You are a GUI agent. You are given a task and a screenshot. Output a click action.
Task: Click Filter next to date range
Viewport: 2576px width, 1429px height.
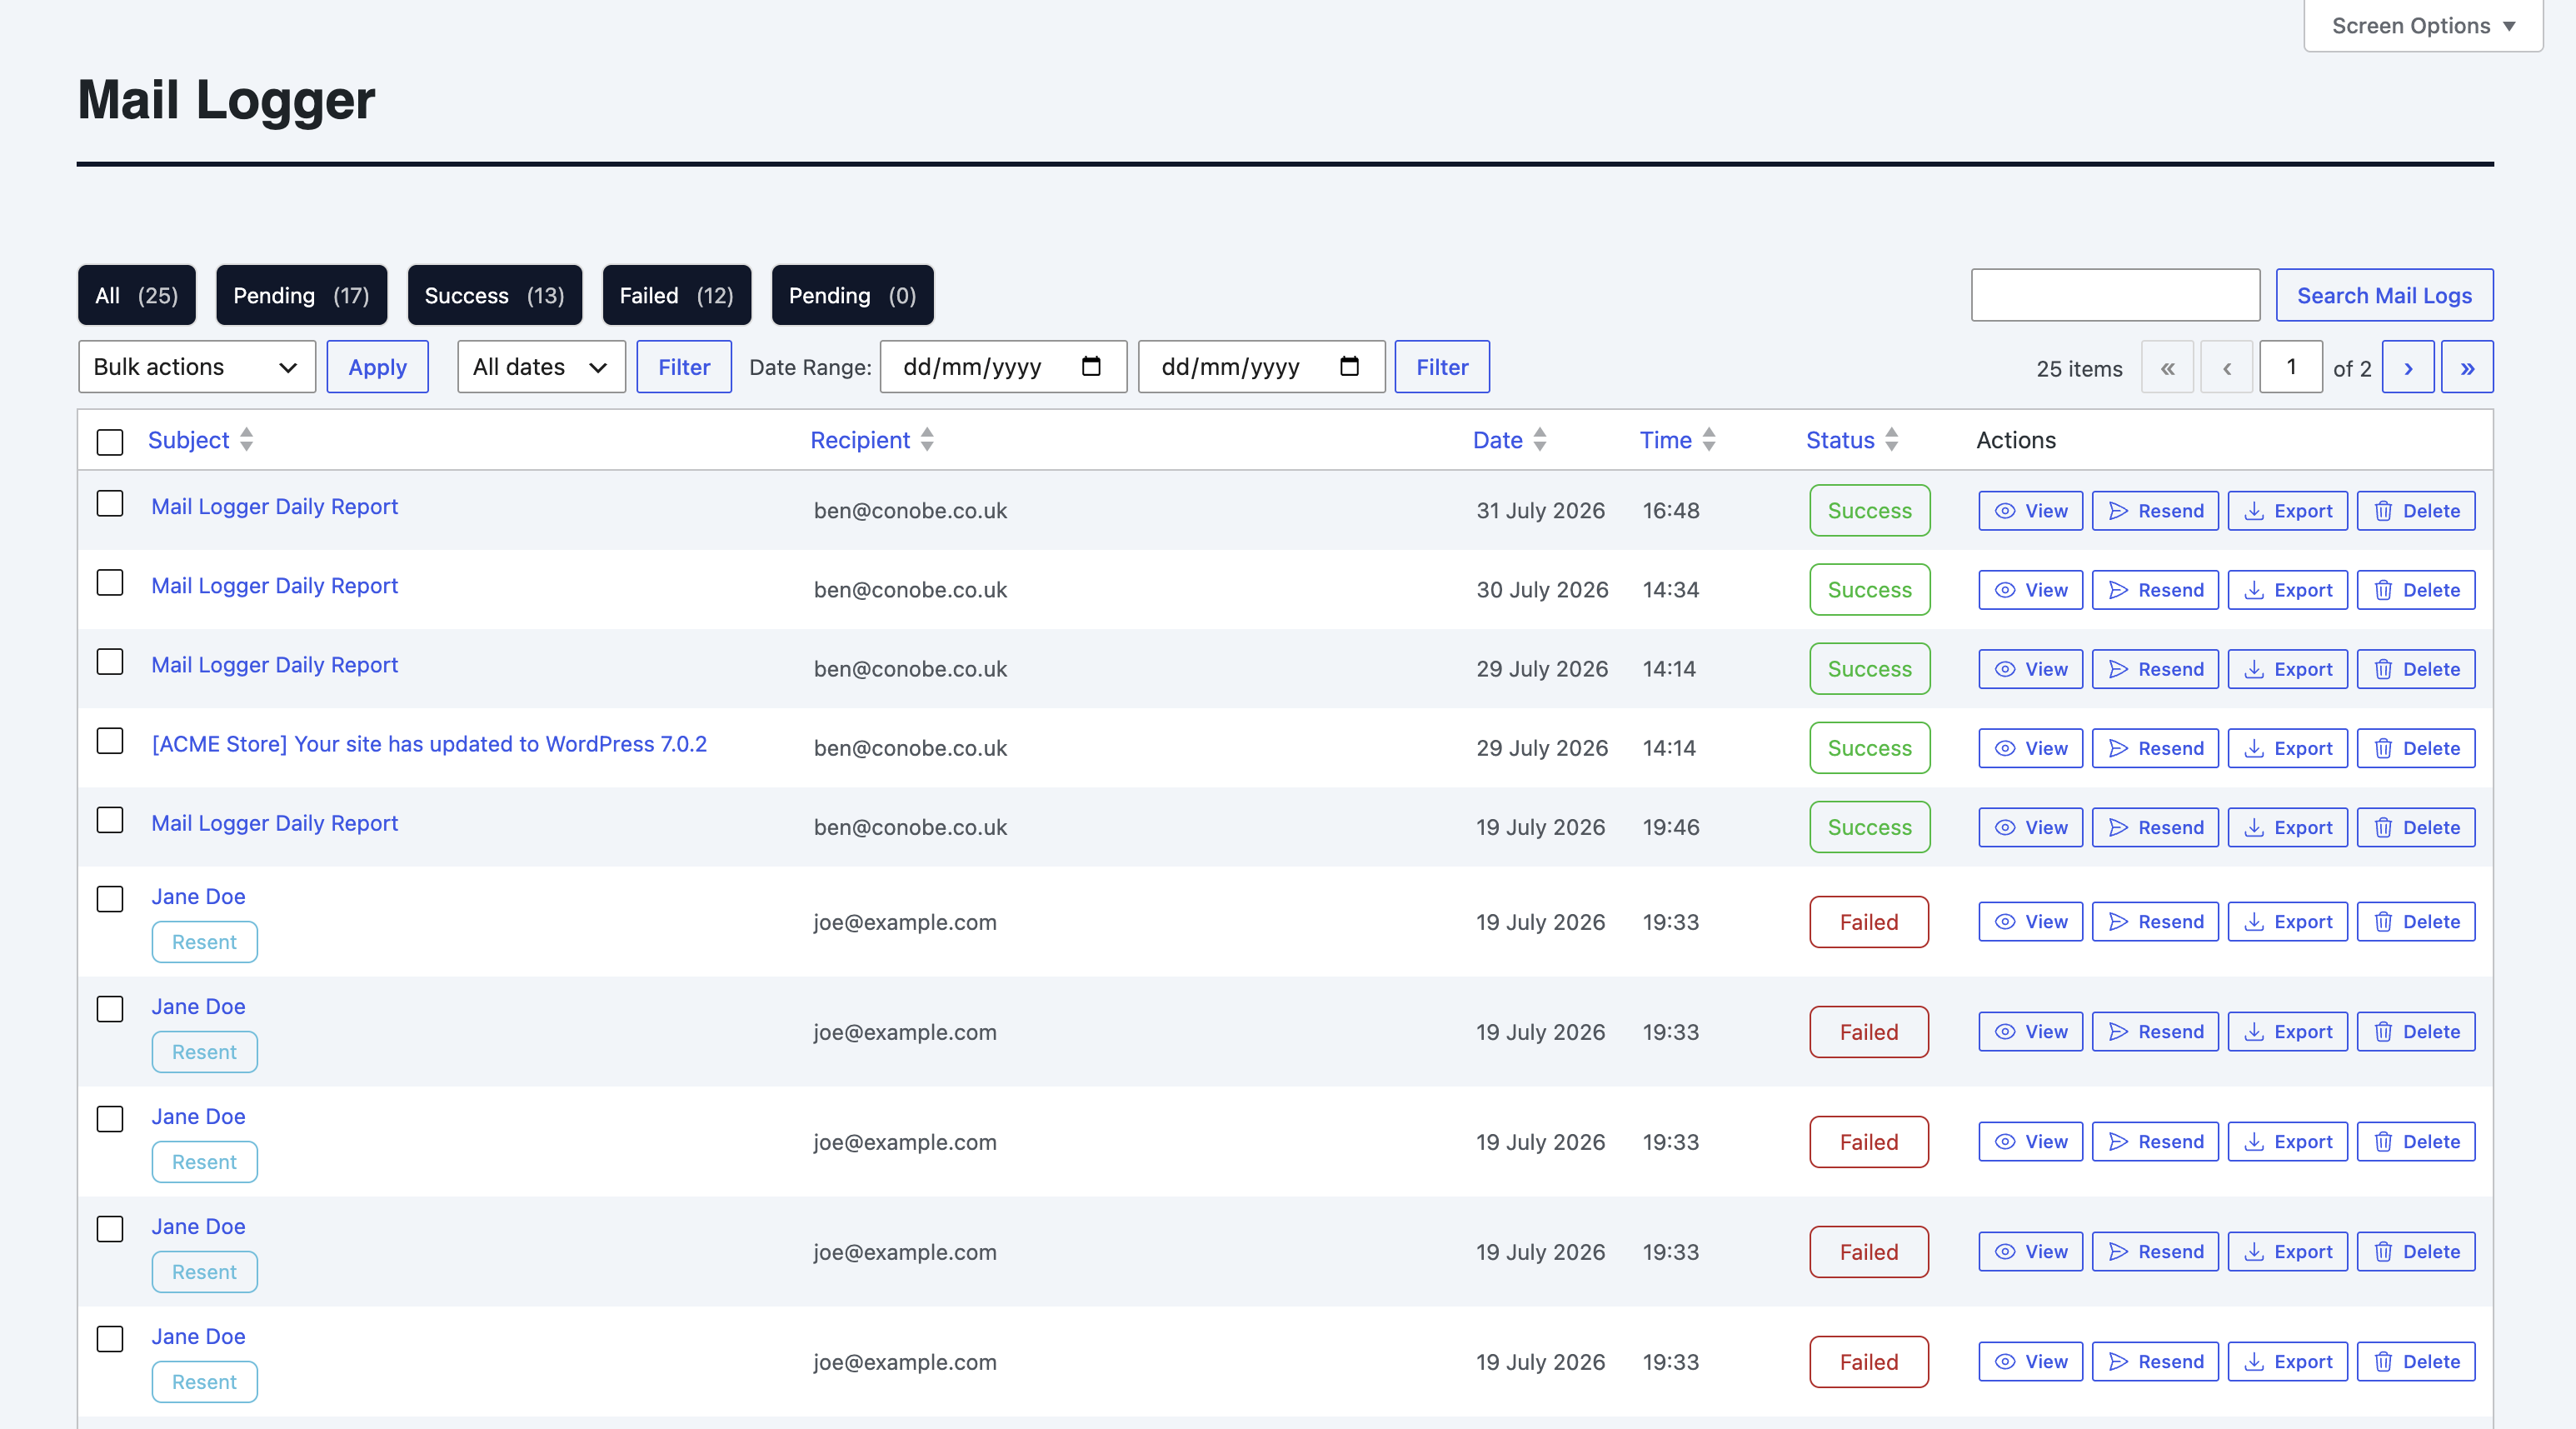(x=1442, y=367)
